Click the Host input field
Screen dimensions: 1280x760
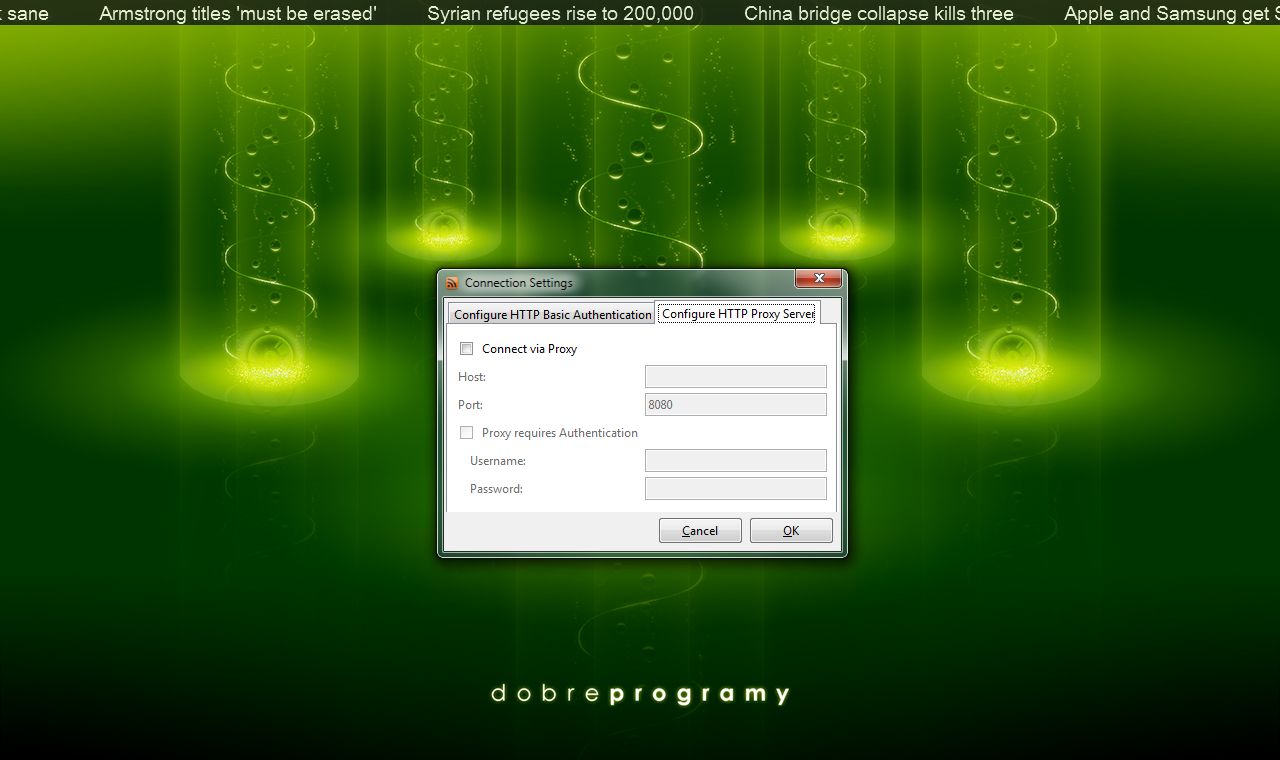coord(736,377)
